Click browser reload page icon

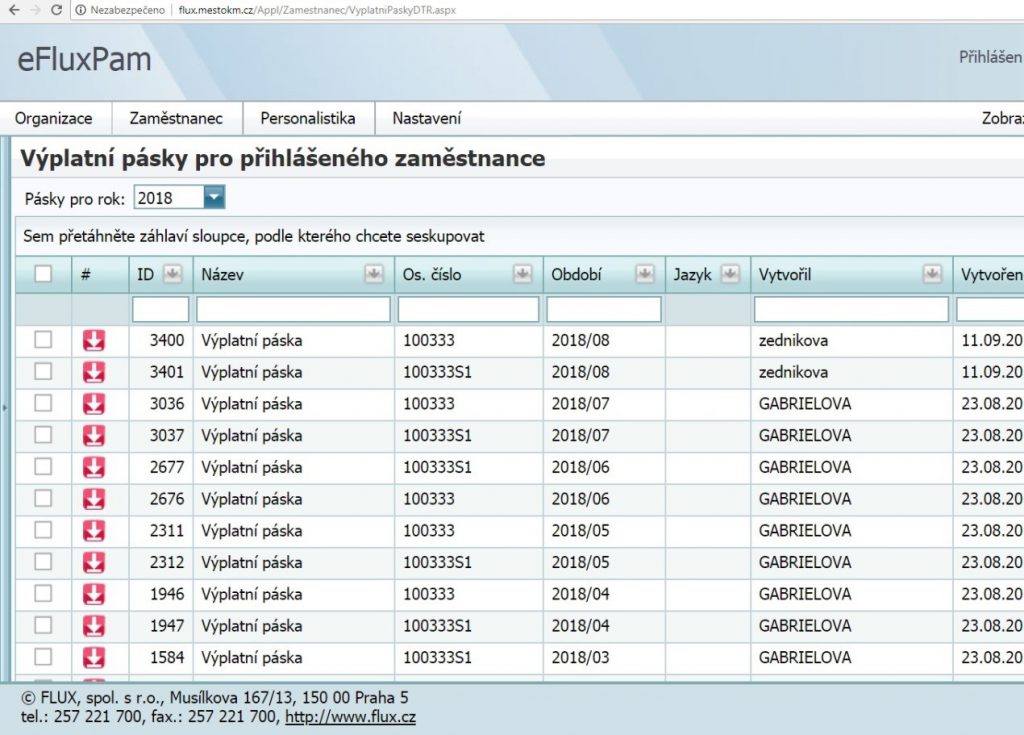tap(56, 10)
